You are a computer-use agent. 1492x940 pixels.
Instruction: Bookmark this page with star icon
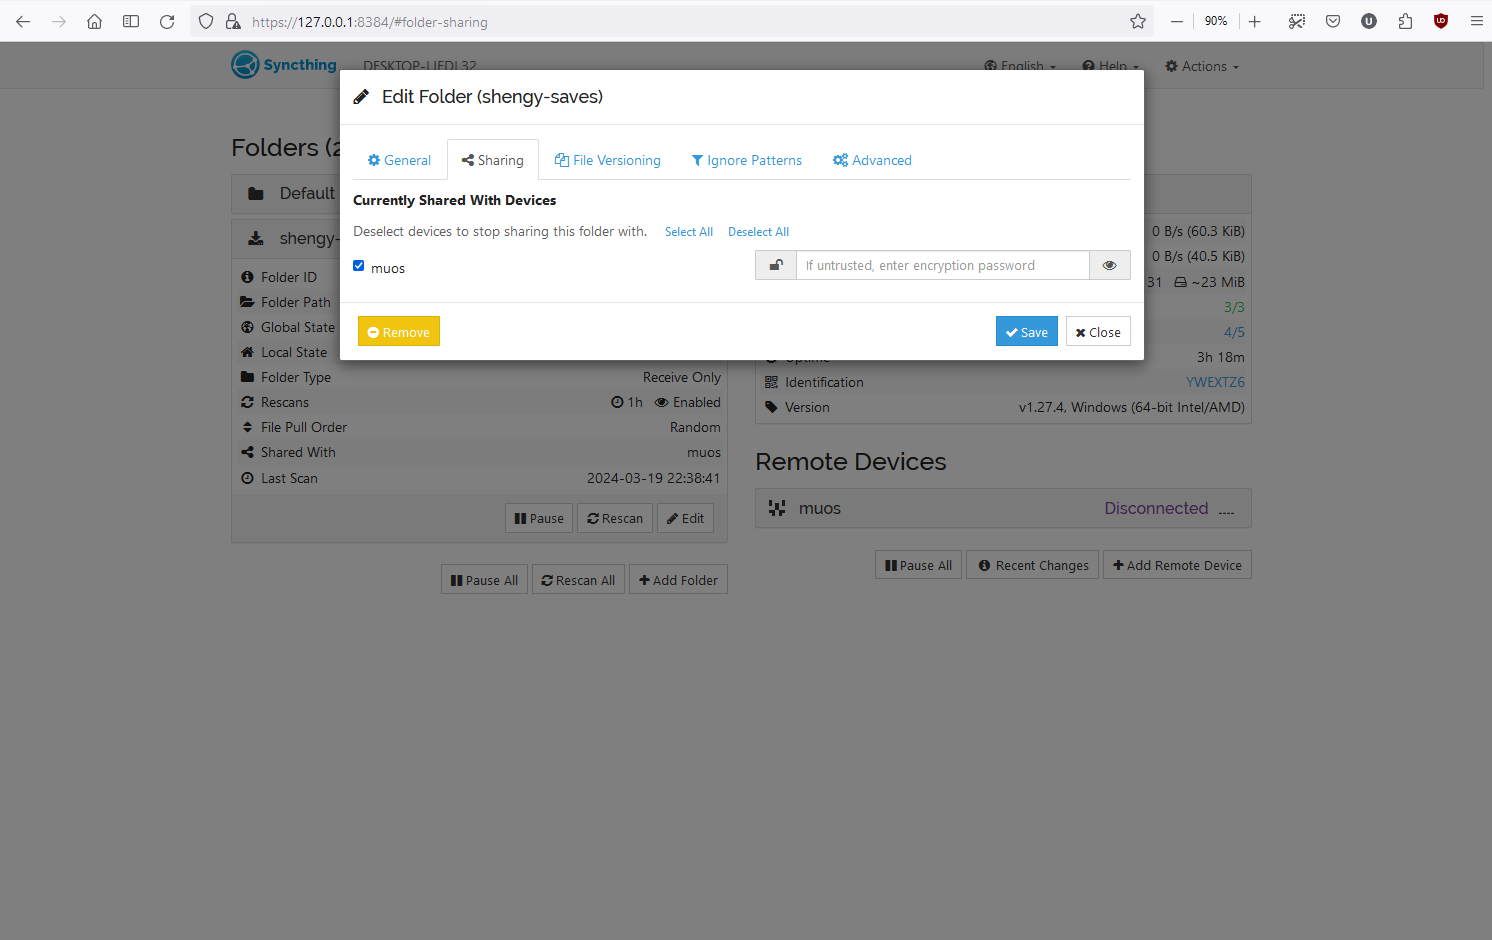[1138, 21]
